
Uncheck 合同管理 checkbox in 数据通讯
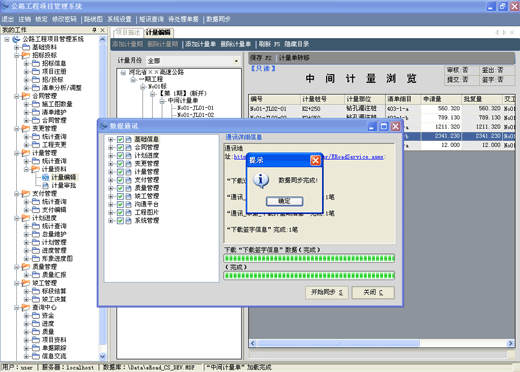[x=120, y=147]
